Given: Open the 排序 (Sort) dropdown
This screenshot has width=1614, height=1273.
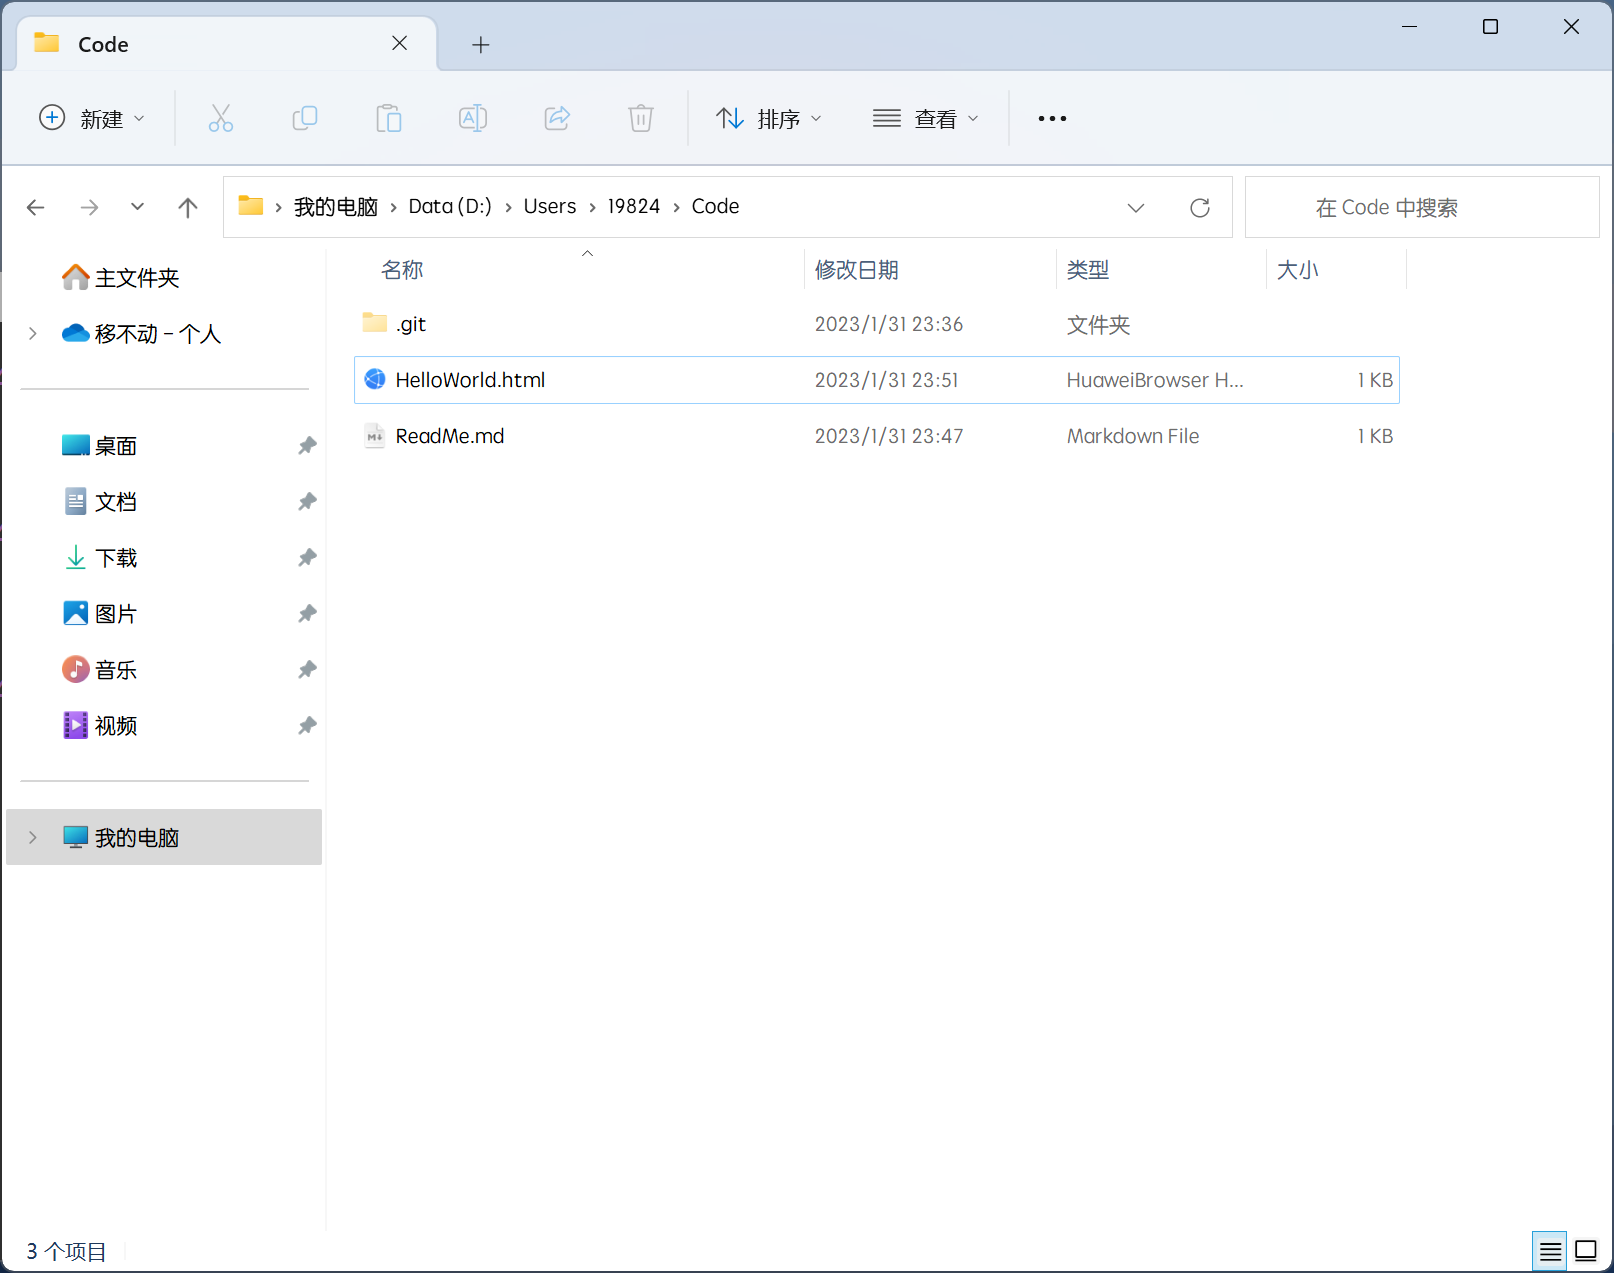Looking at the screenshot, I should (770, 118).
